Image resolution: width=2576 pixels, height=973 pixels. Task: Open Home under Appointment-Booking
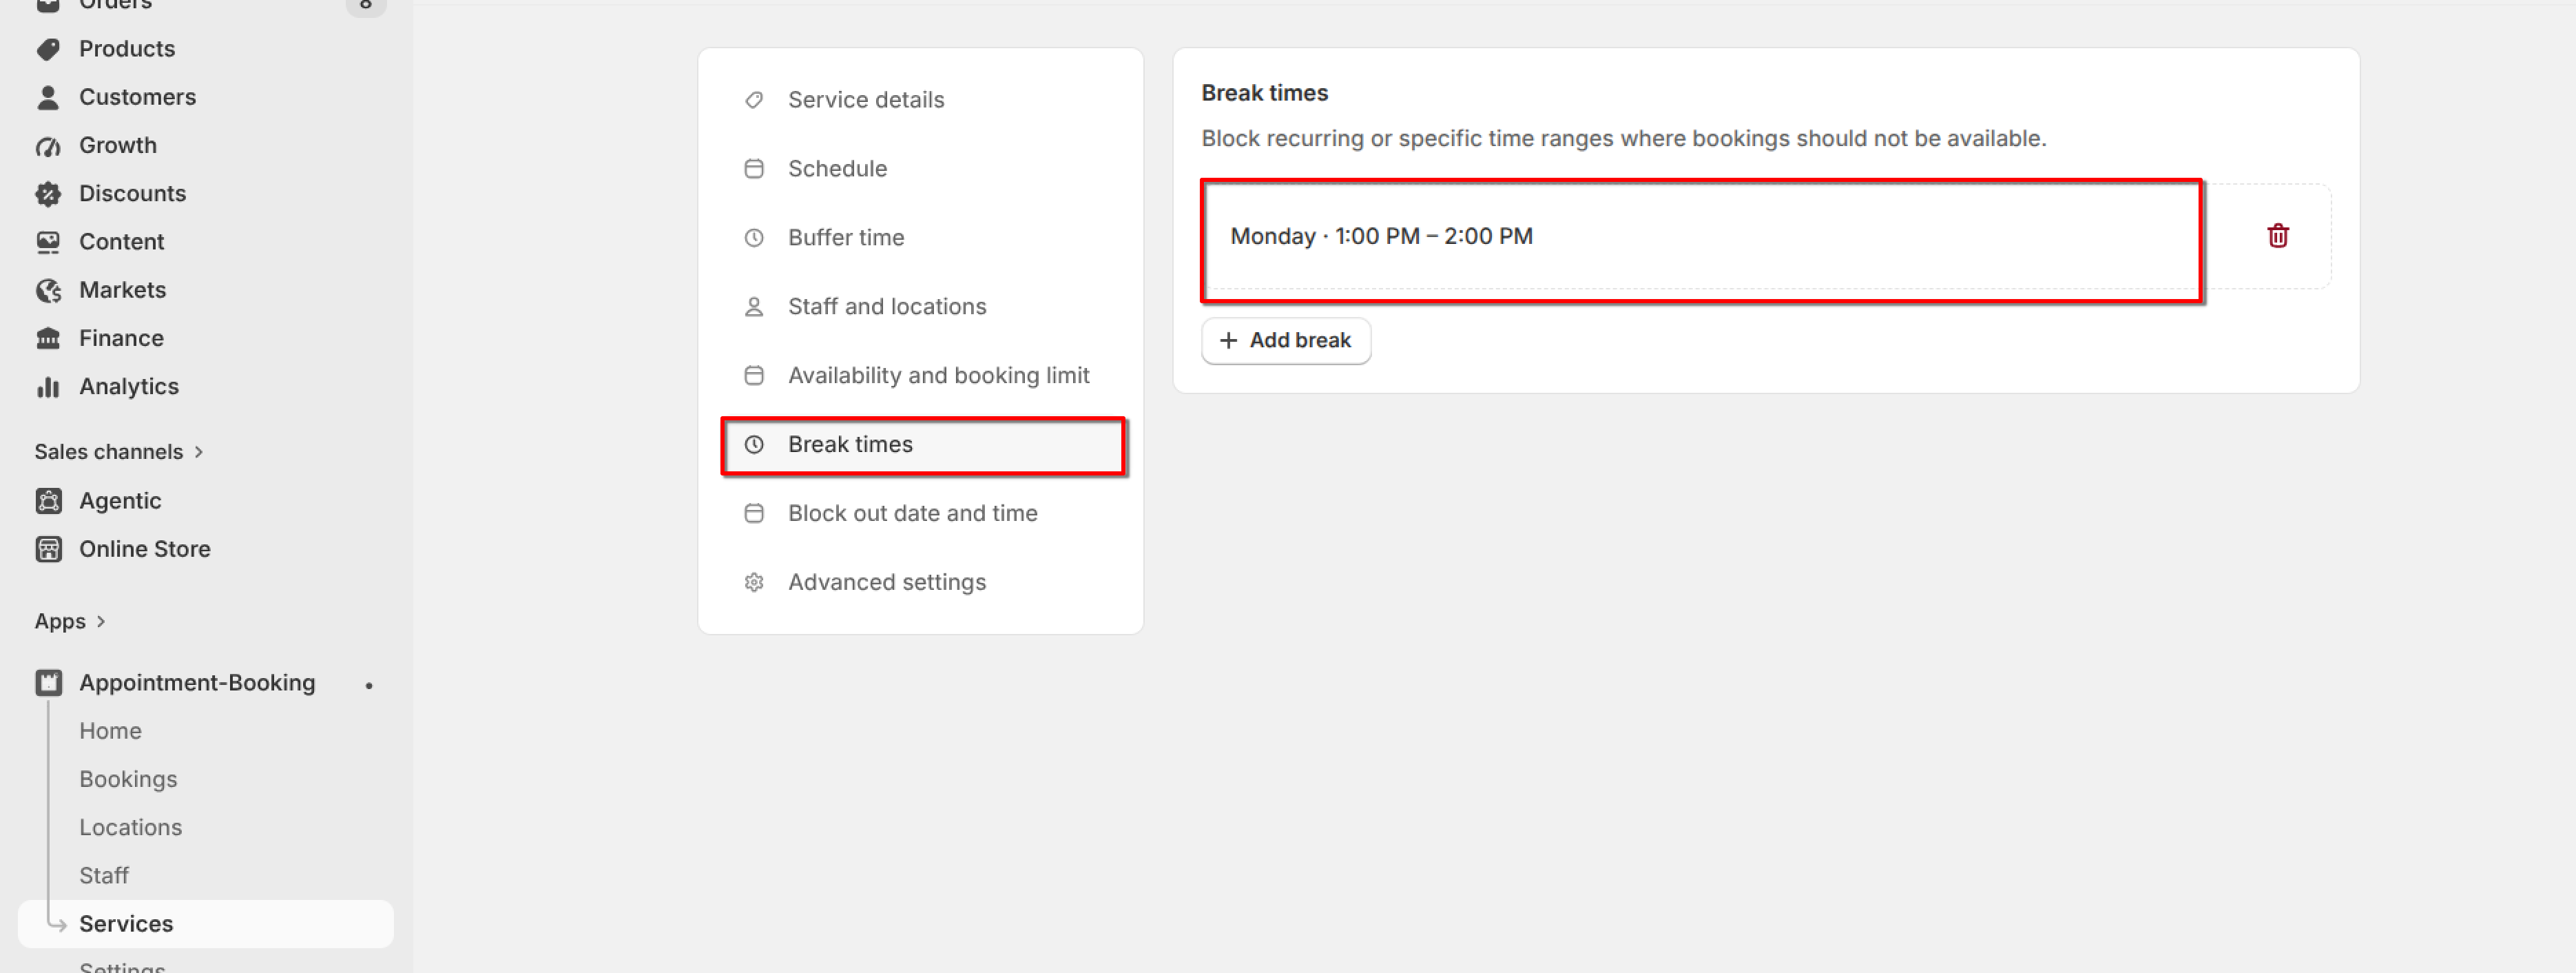pos(111,731)
